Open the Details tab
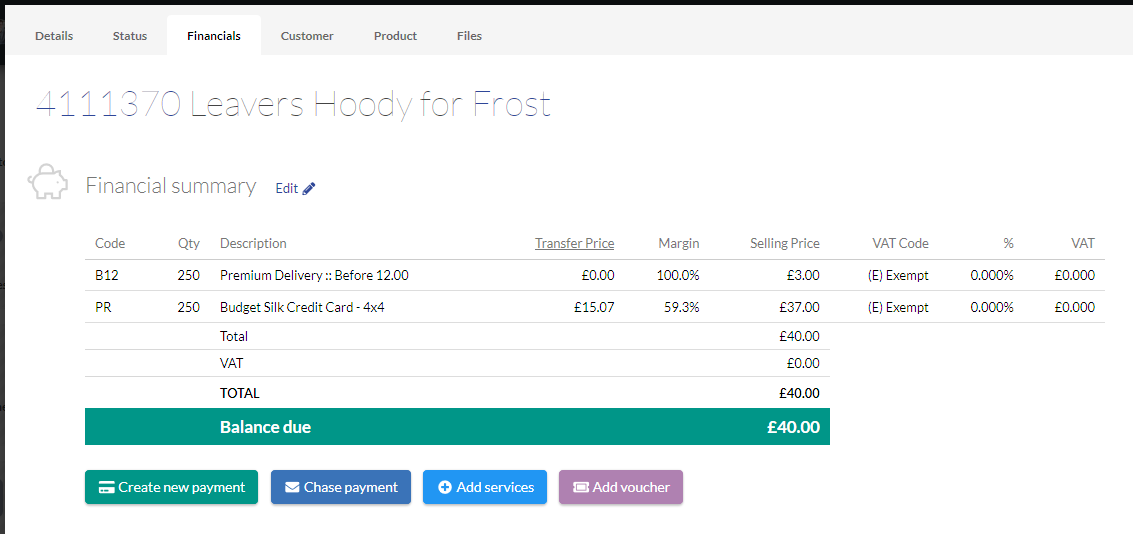The height and width of the screenshot is (534, 1133). (54, 36)
